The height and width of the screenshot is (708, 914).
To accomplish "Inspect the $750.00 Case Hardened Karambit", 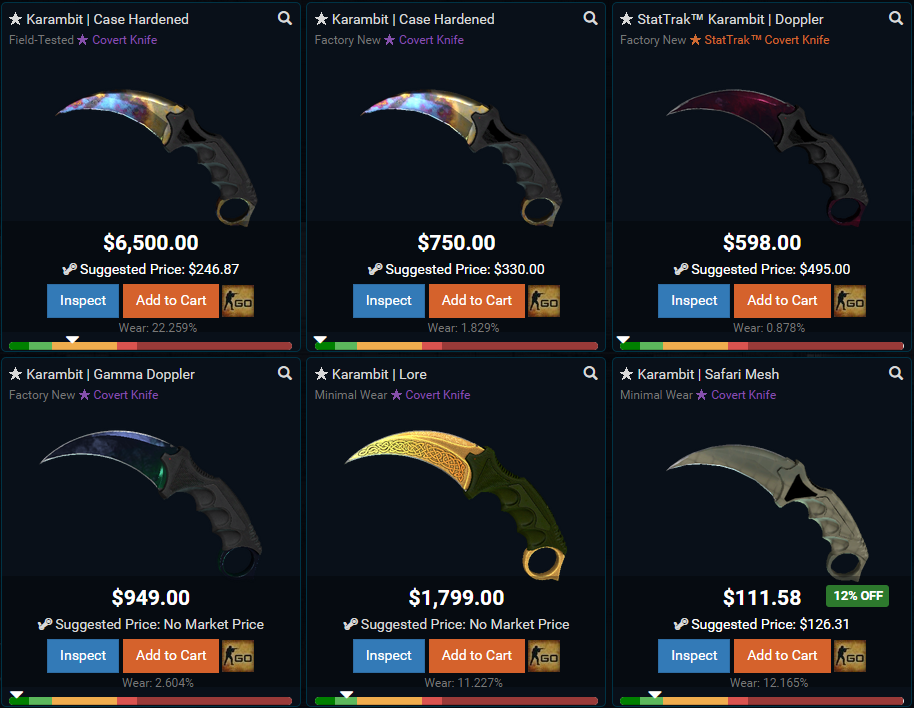I will (x=389, y=301).
